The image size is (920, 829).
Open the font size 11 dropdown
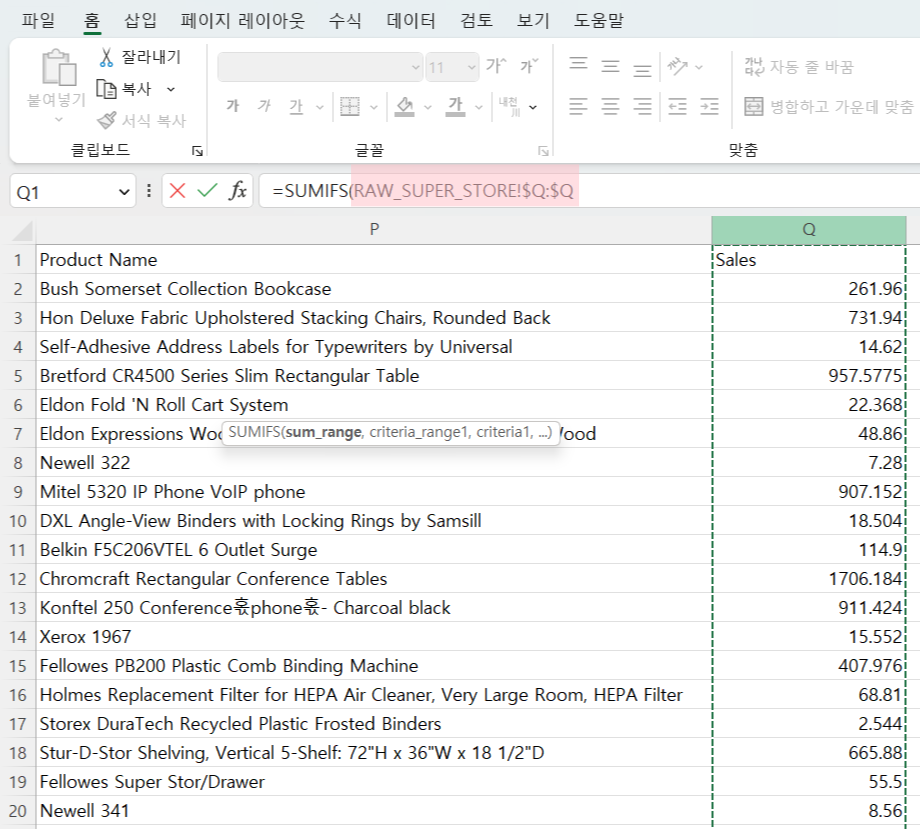click(472, 67)
